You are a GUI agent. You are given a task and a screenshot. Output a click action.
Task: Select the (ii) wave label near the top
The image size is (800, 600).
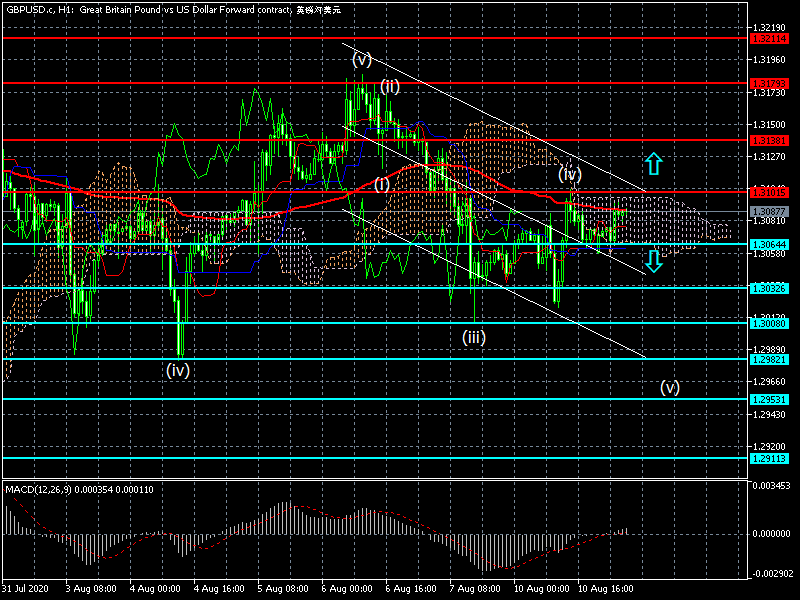click(x=390, y=86)
